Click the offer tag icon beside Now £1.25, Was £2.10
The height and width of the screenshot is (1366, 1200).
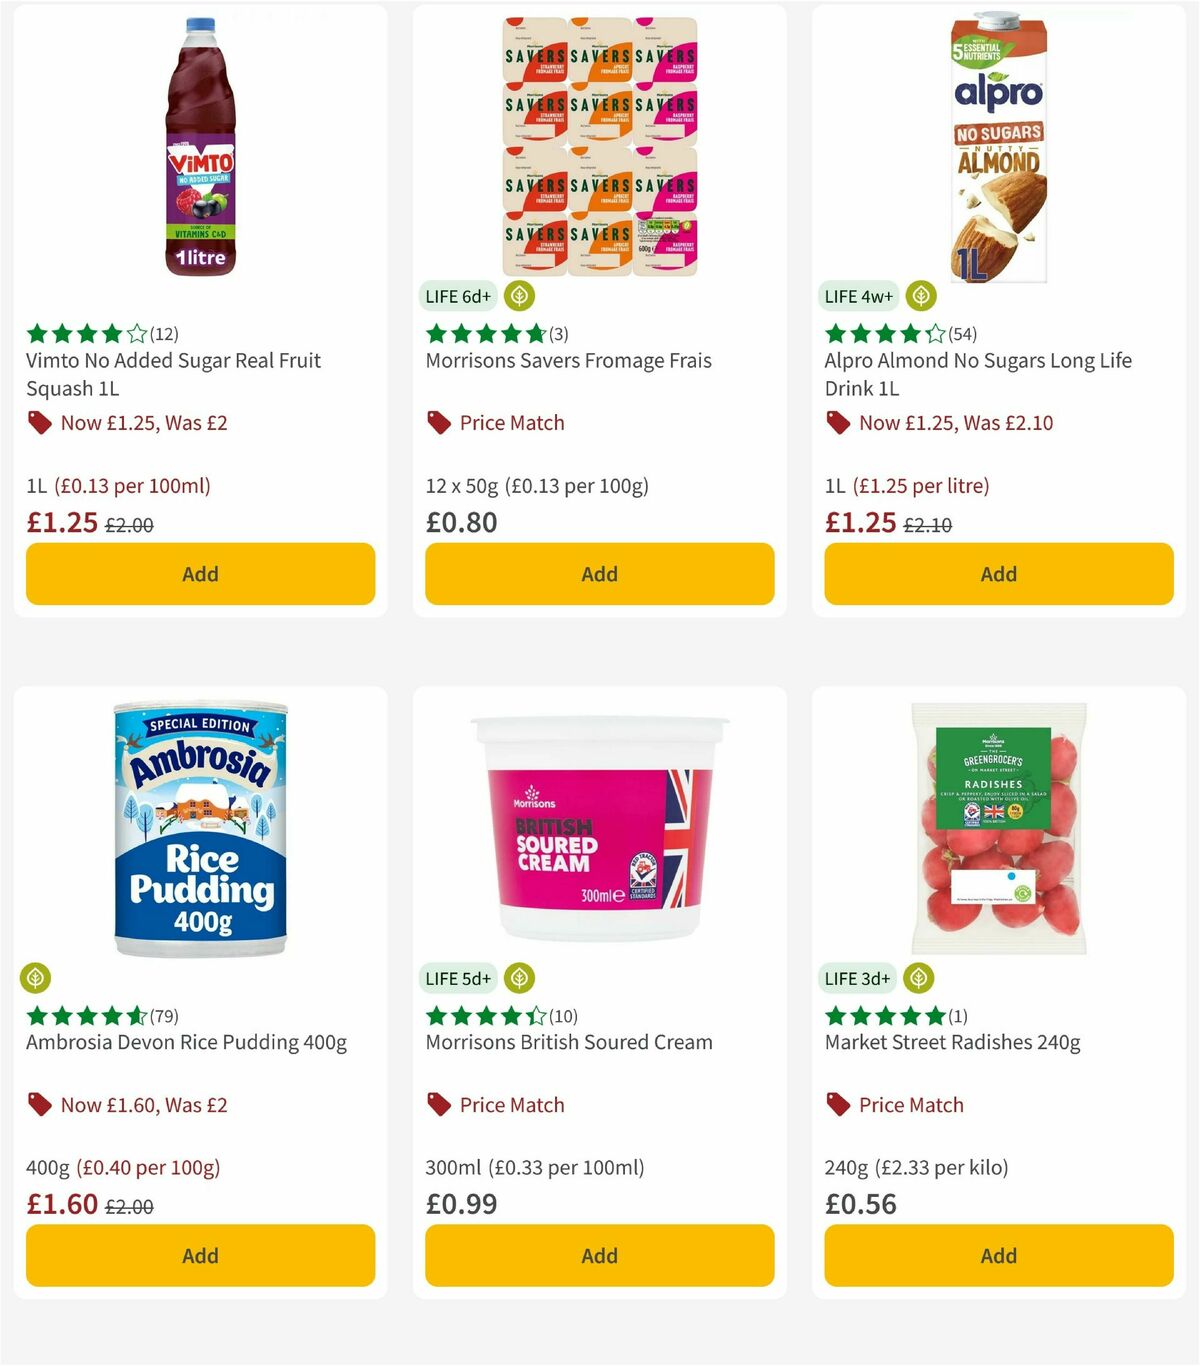point(838,423)
